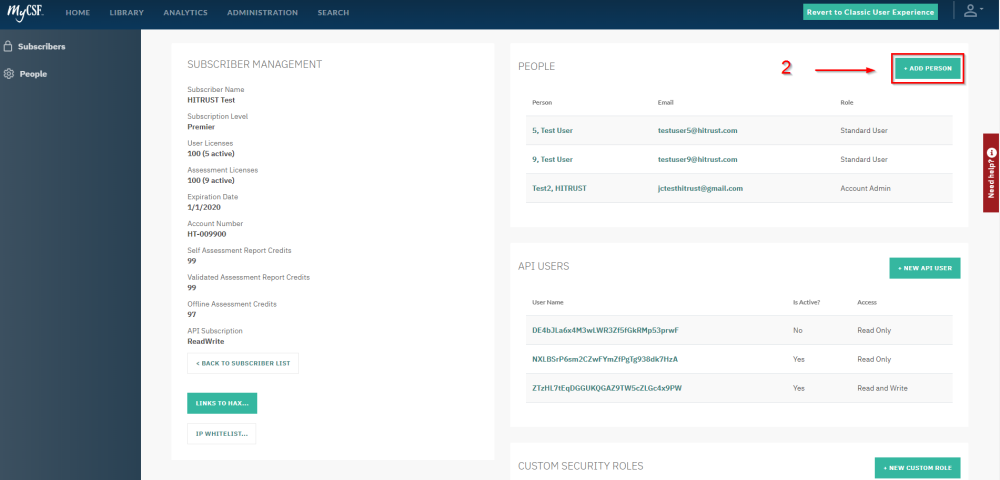The image size is (1000, 480).
Task: Select People in the sidebar
Action: (33, 74)
